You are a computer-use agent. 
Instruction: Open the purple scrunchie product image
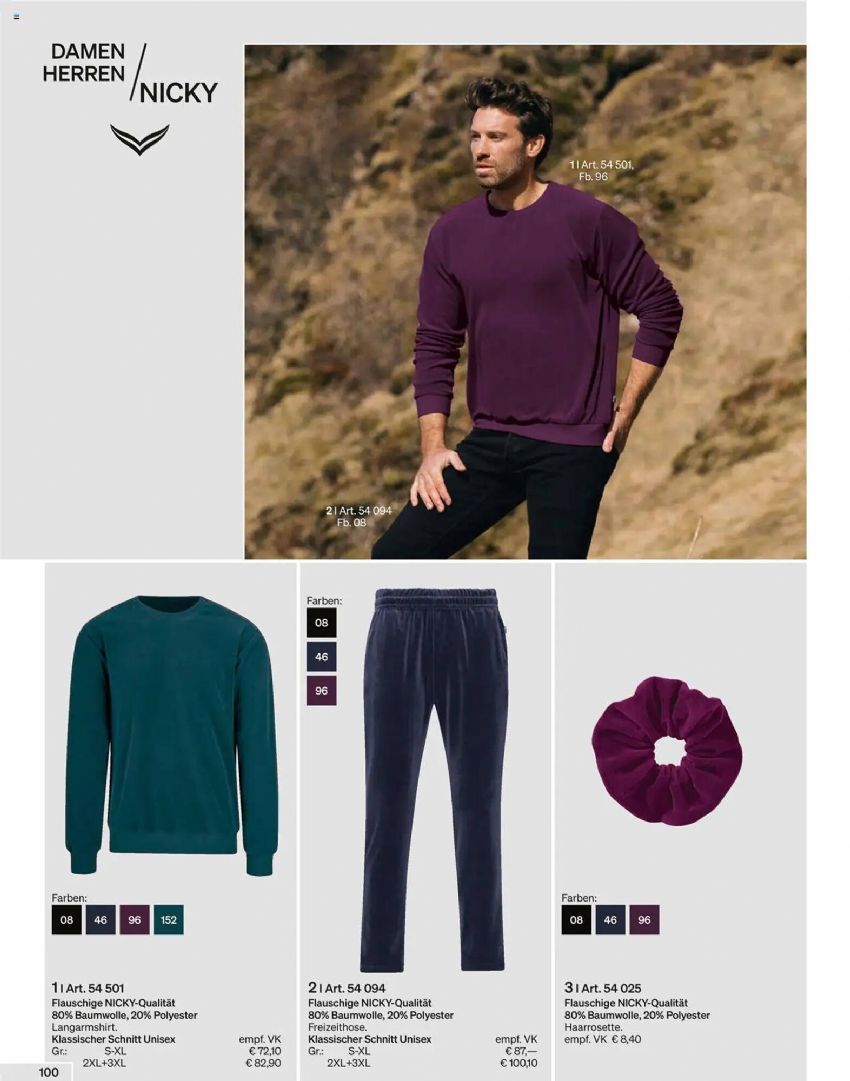[667, 751]
